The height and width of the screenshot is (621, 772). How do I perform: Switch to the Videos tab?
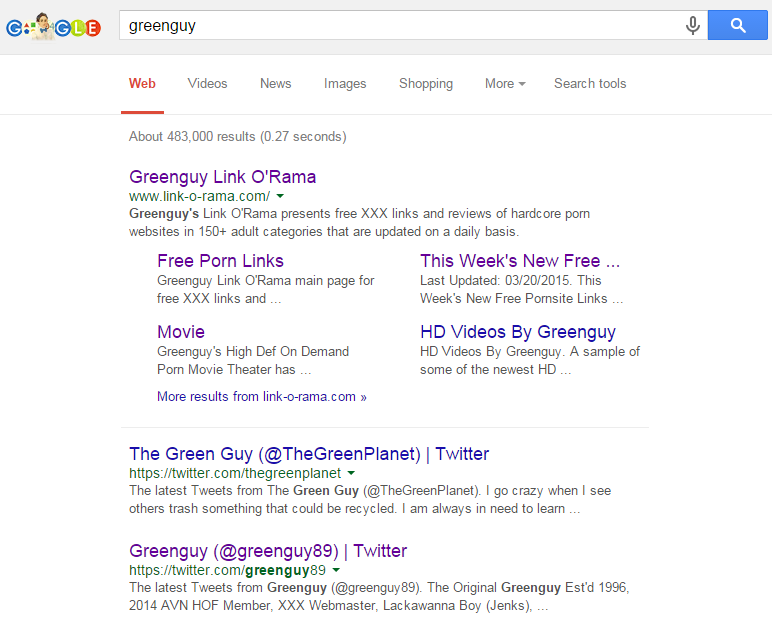207,84
